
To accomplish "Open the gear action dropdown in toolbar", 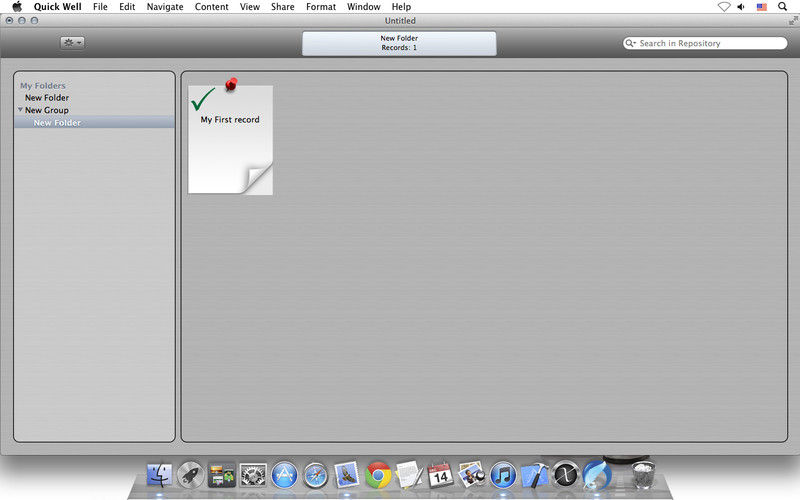I will click(x=72, y=43).
